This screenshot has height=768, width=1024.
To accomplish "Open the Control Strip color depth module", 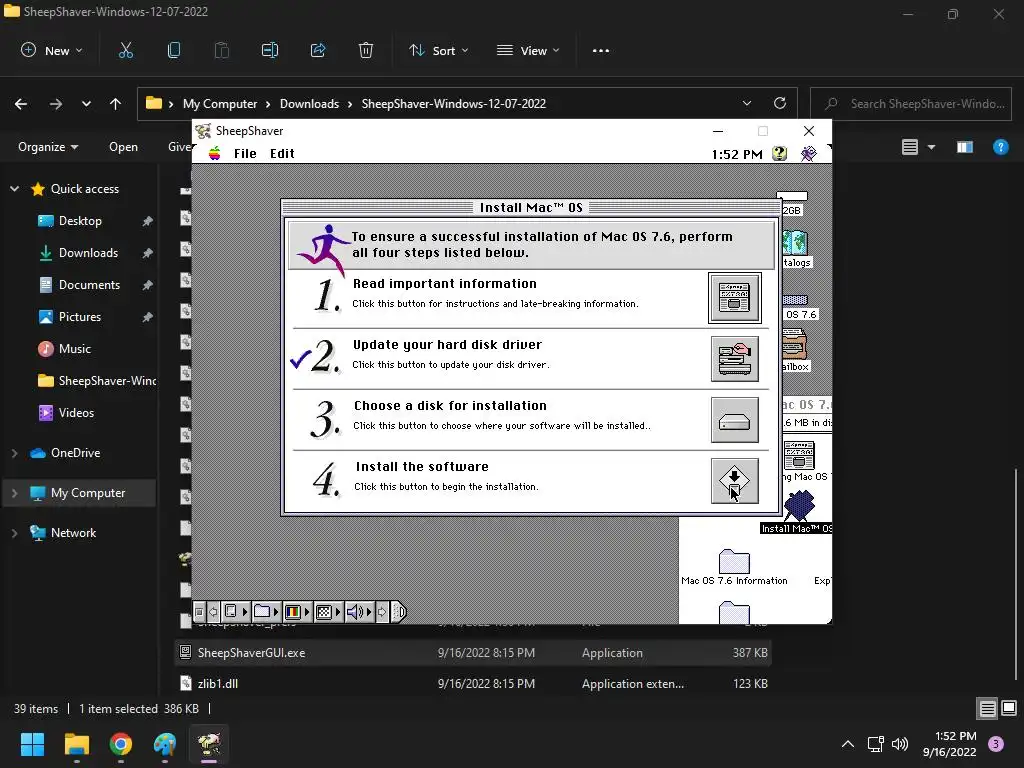I will tap(296, 612).
